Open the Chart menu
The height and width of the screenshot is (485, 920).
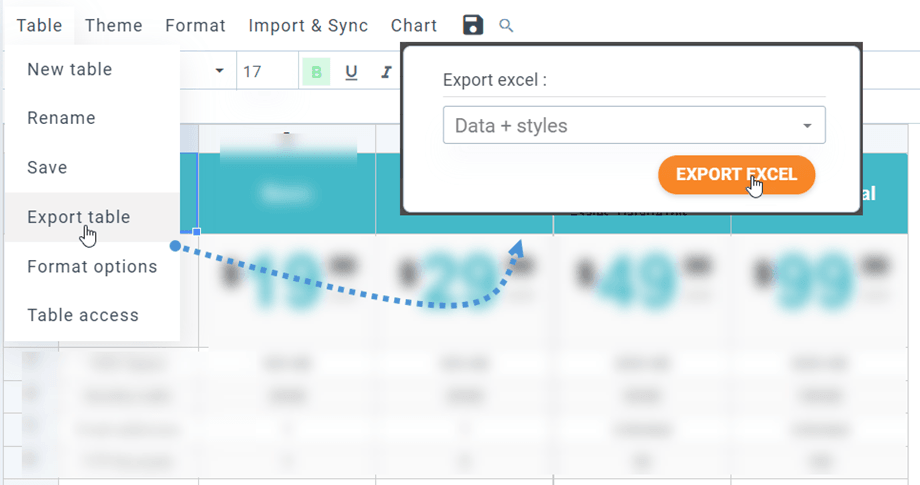[414, 25]
